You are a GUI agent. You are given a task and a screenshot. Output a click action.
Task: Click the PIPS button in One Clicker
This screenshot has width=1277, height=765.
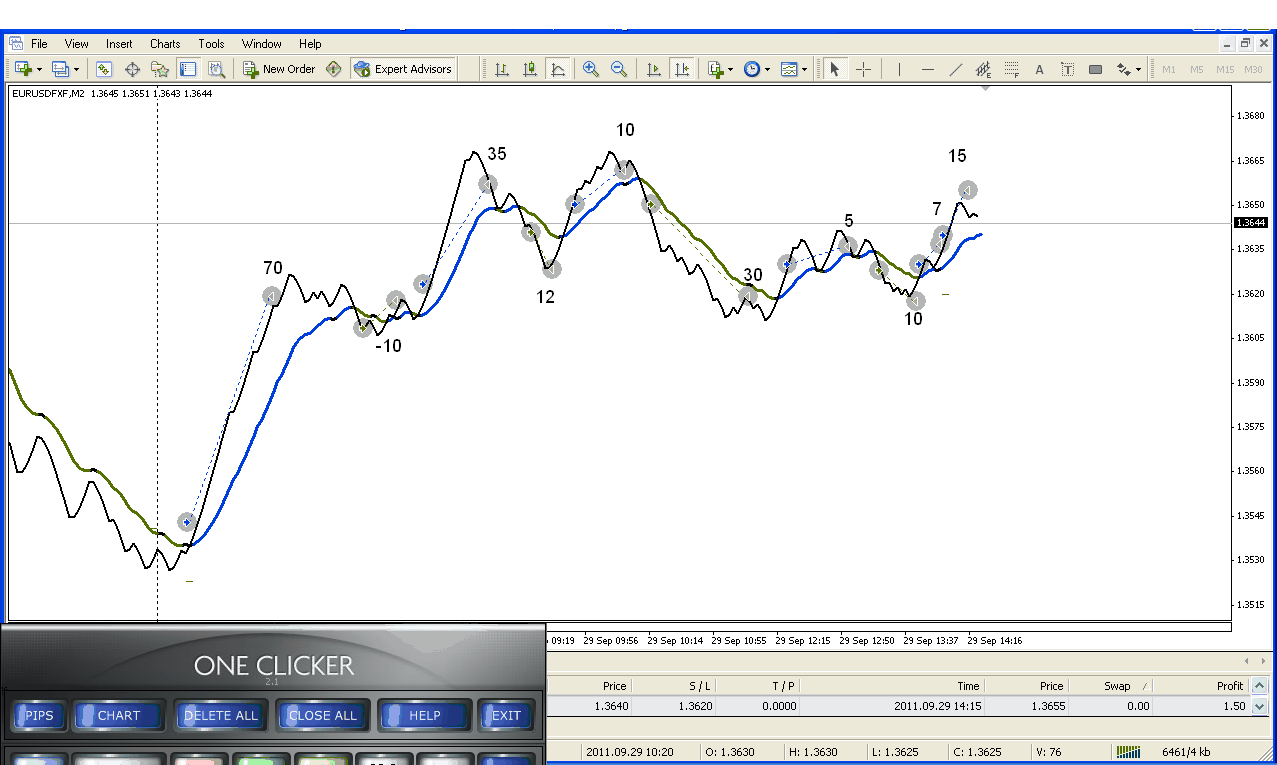pyautogui.click(x=38, y=715)
